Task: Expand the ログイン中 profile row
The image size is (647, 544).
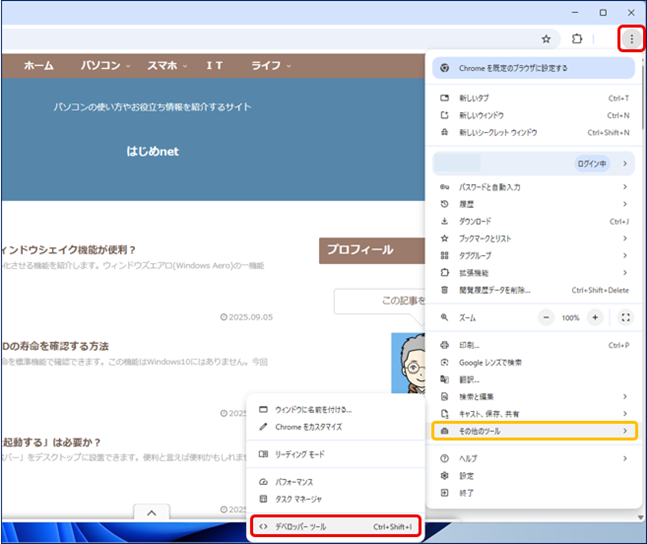Action: click(x=533, y=163)
